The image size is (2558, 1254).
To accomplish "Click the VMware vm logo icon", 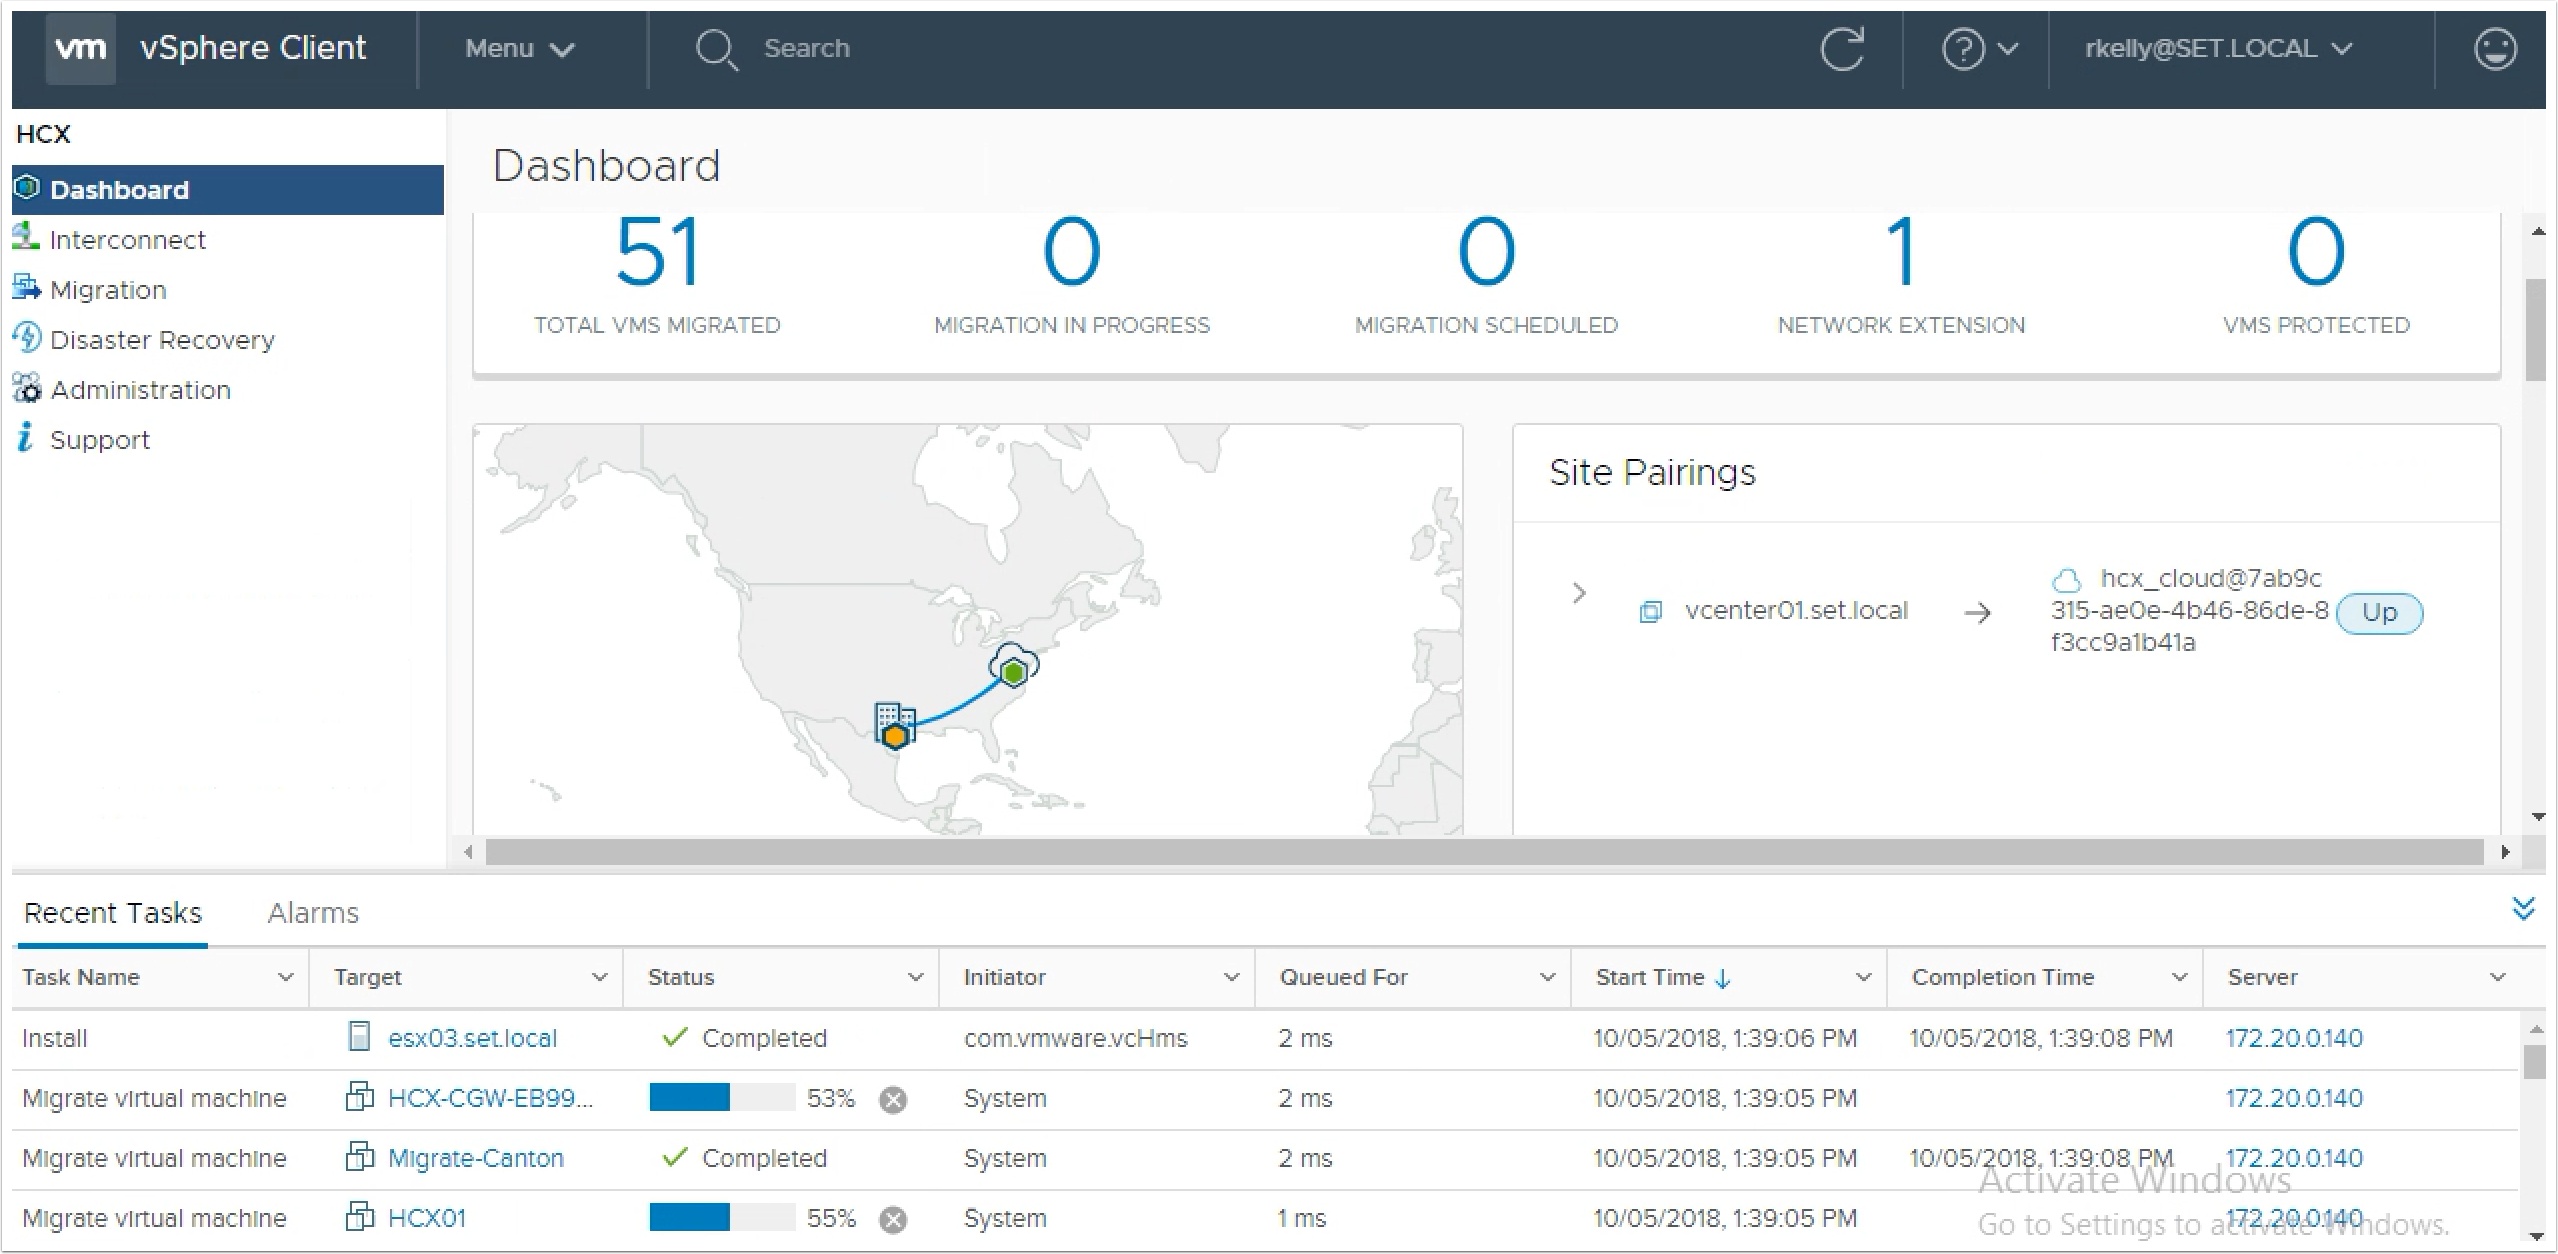I will tap(80, 48).
